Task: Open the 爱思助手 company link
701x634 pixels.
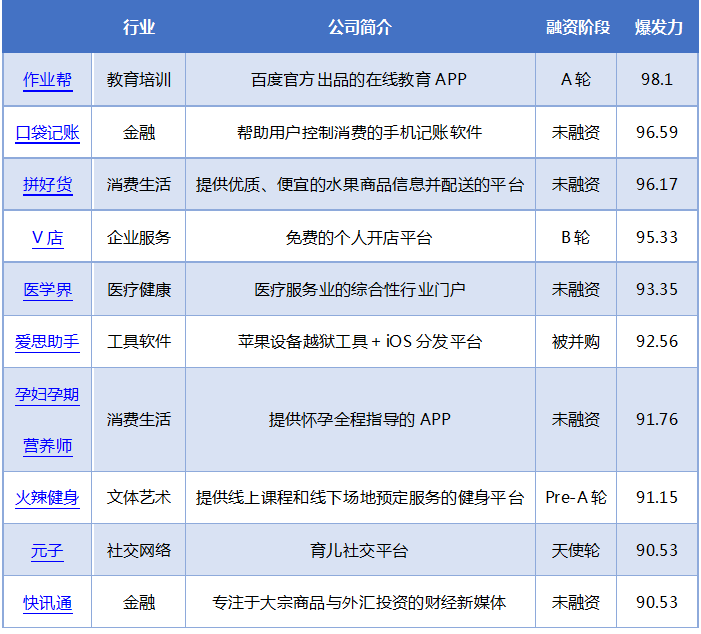Action: point(47,342)
